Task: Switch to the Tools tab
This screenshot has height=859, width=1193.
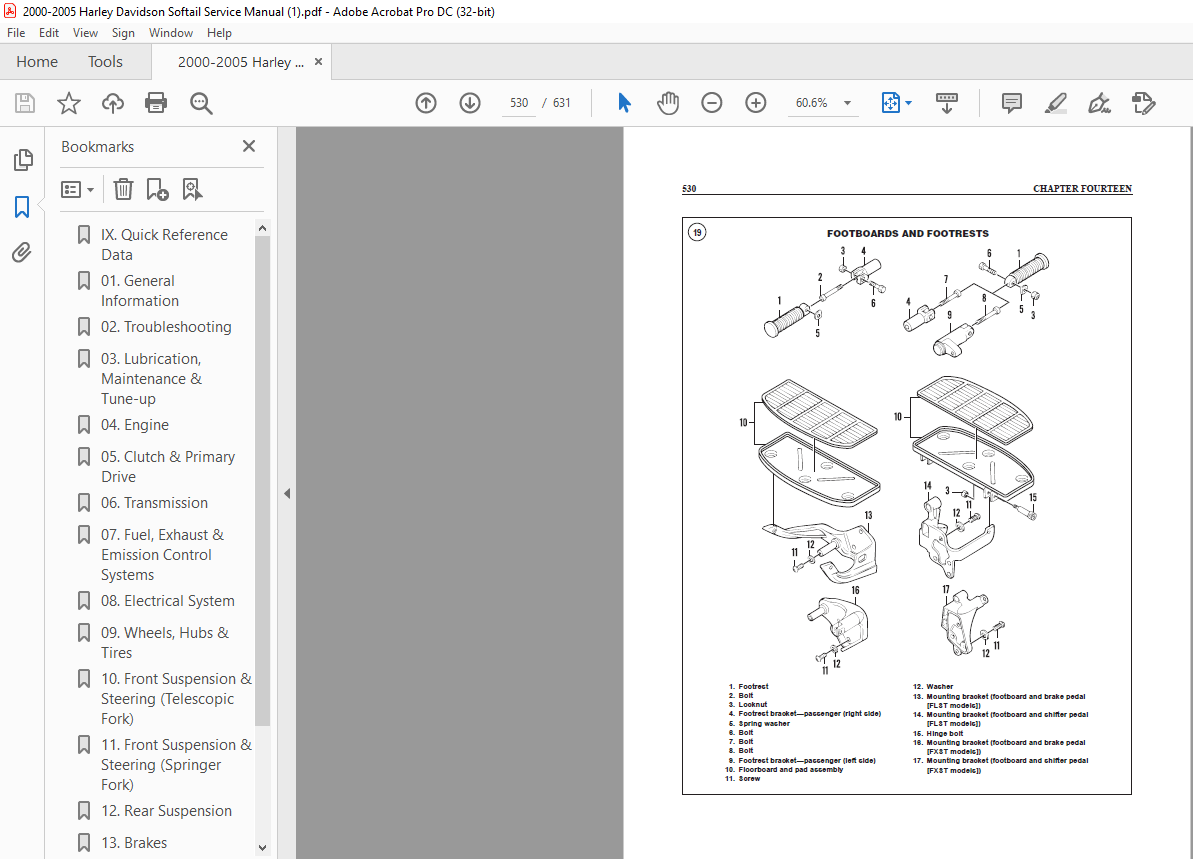Action: click(x=105, y=62)
